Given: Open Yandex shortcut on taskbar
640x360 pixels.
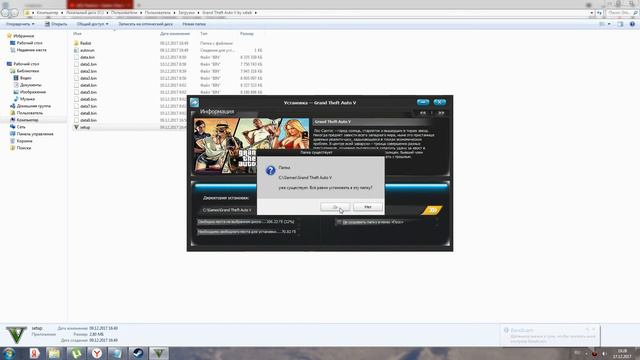Looking at the screenshot, I should tap(34, 353).
